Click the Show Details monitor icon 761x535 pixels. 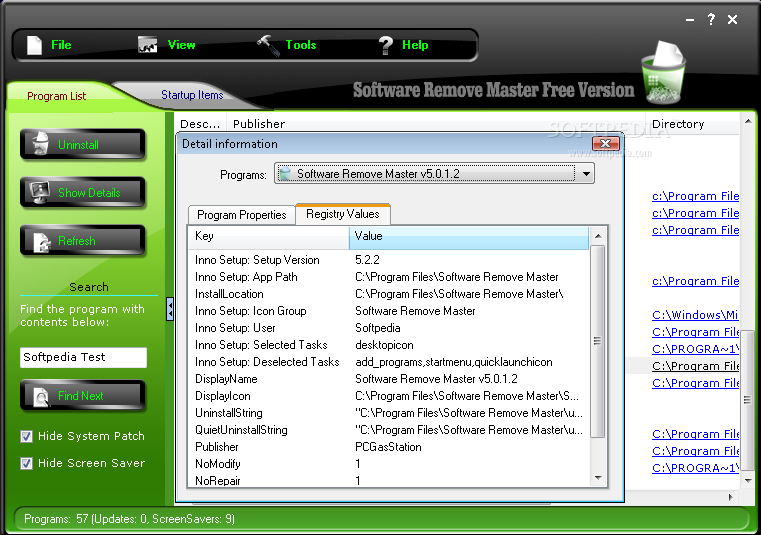(40, 192)
